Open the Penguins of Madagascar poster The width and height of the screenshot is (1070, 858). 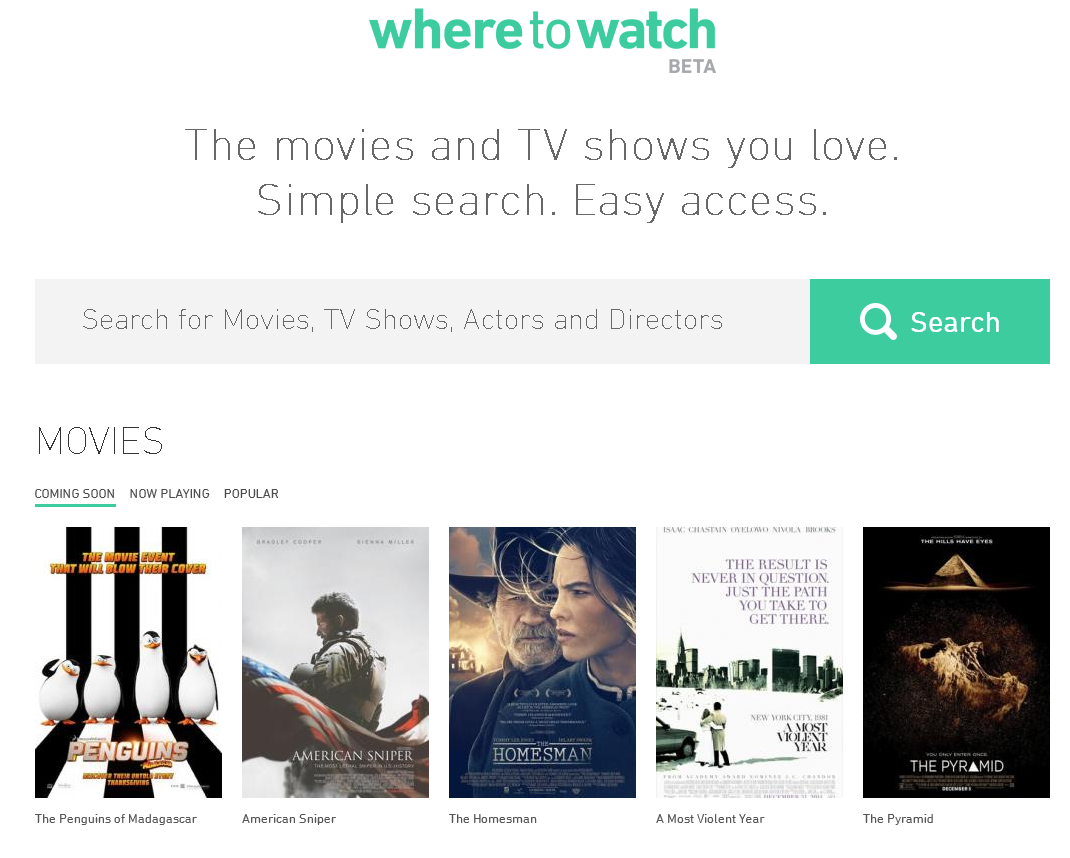click(x=128, y=662)
